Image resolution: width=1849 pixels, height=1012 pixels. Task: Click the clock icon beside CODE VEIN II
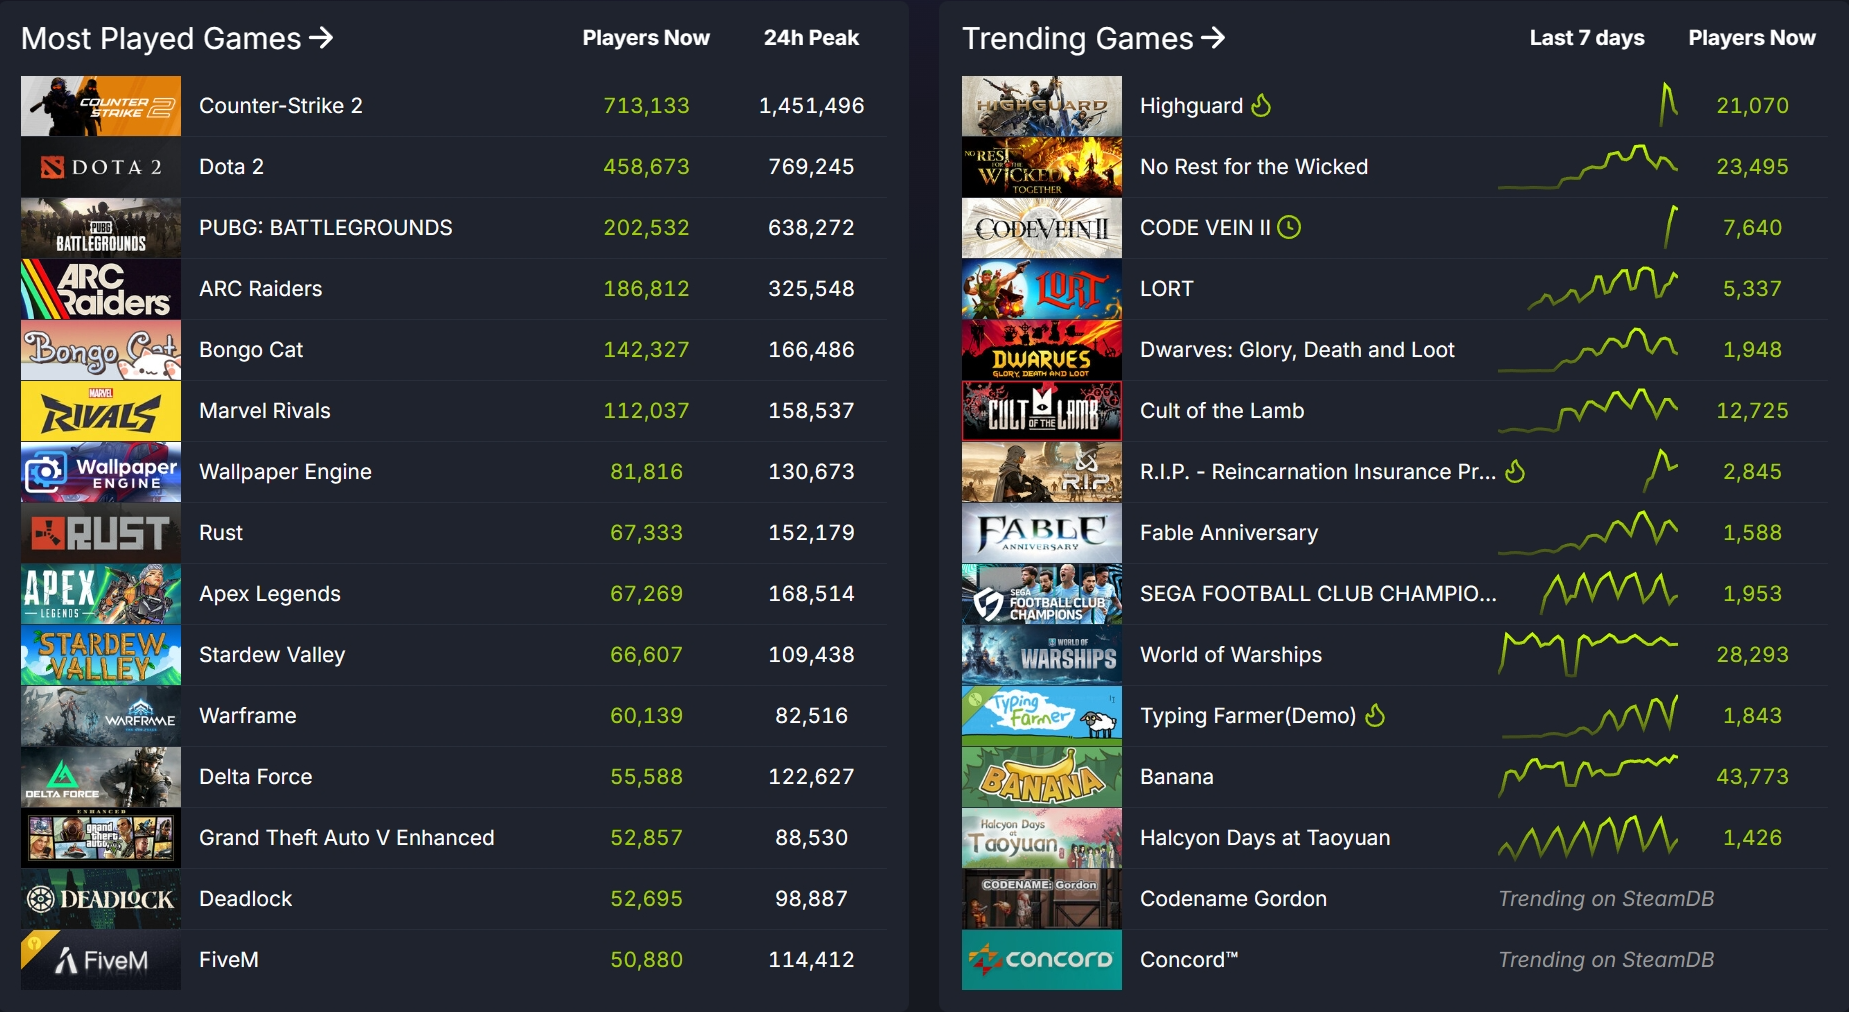[1290, 227]
